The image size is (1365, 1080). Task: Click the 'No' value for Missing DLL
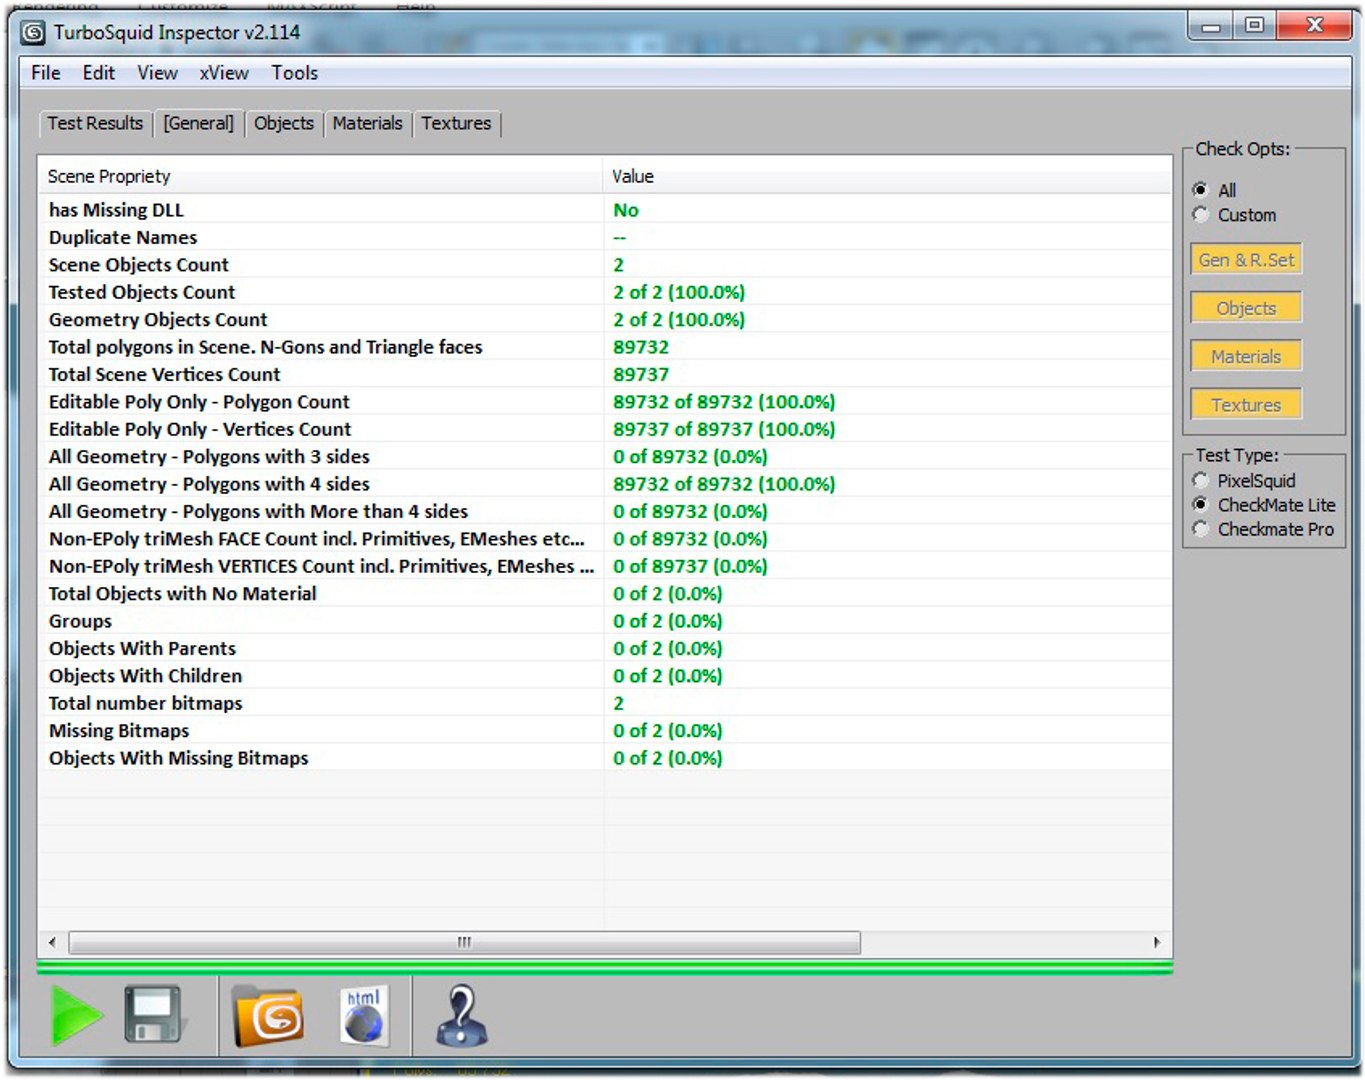pos(626,210)
